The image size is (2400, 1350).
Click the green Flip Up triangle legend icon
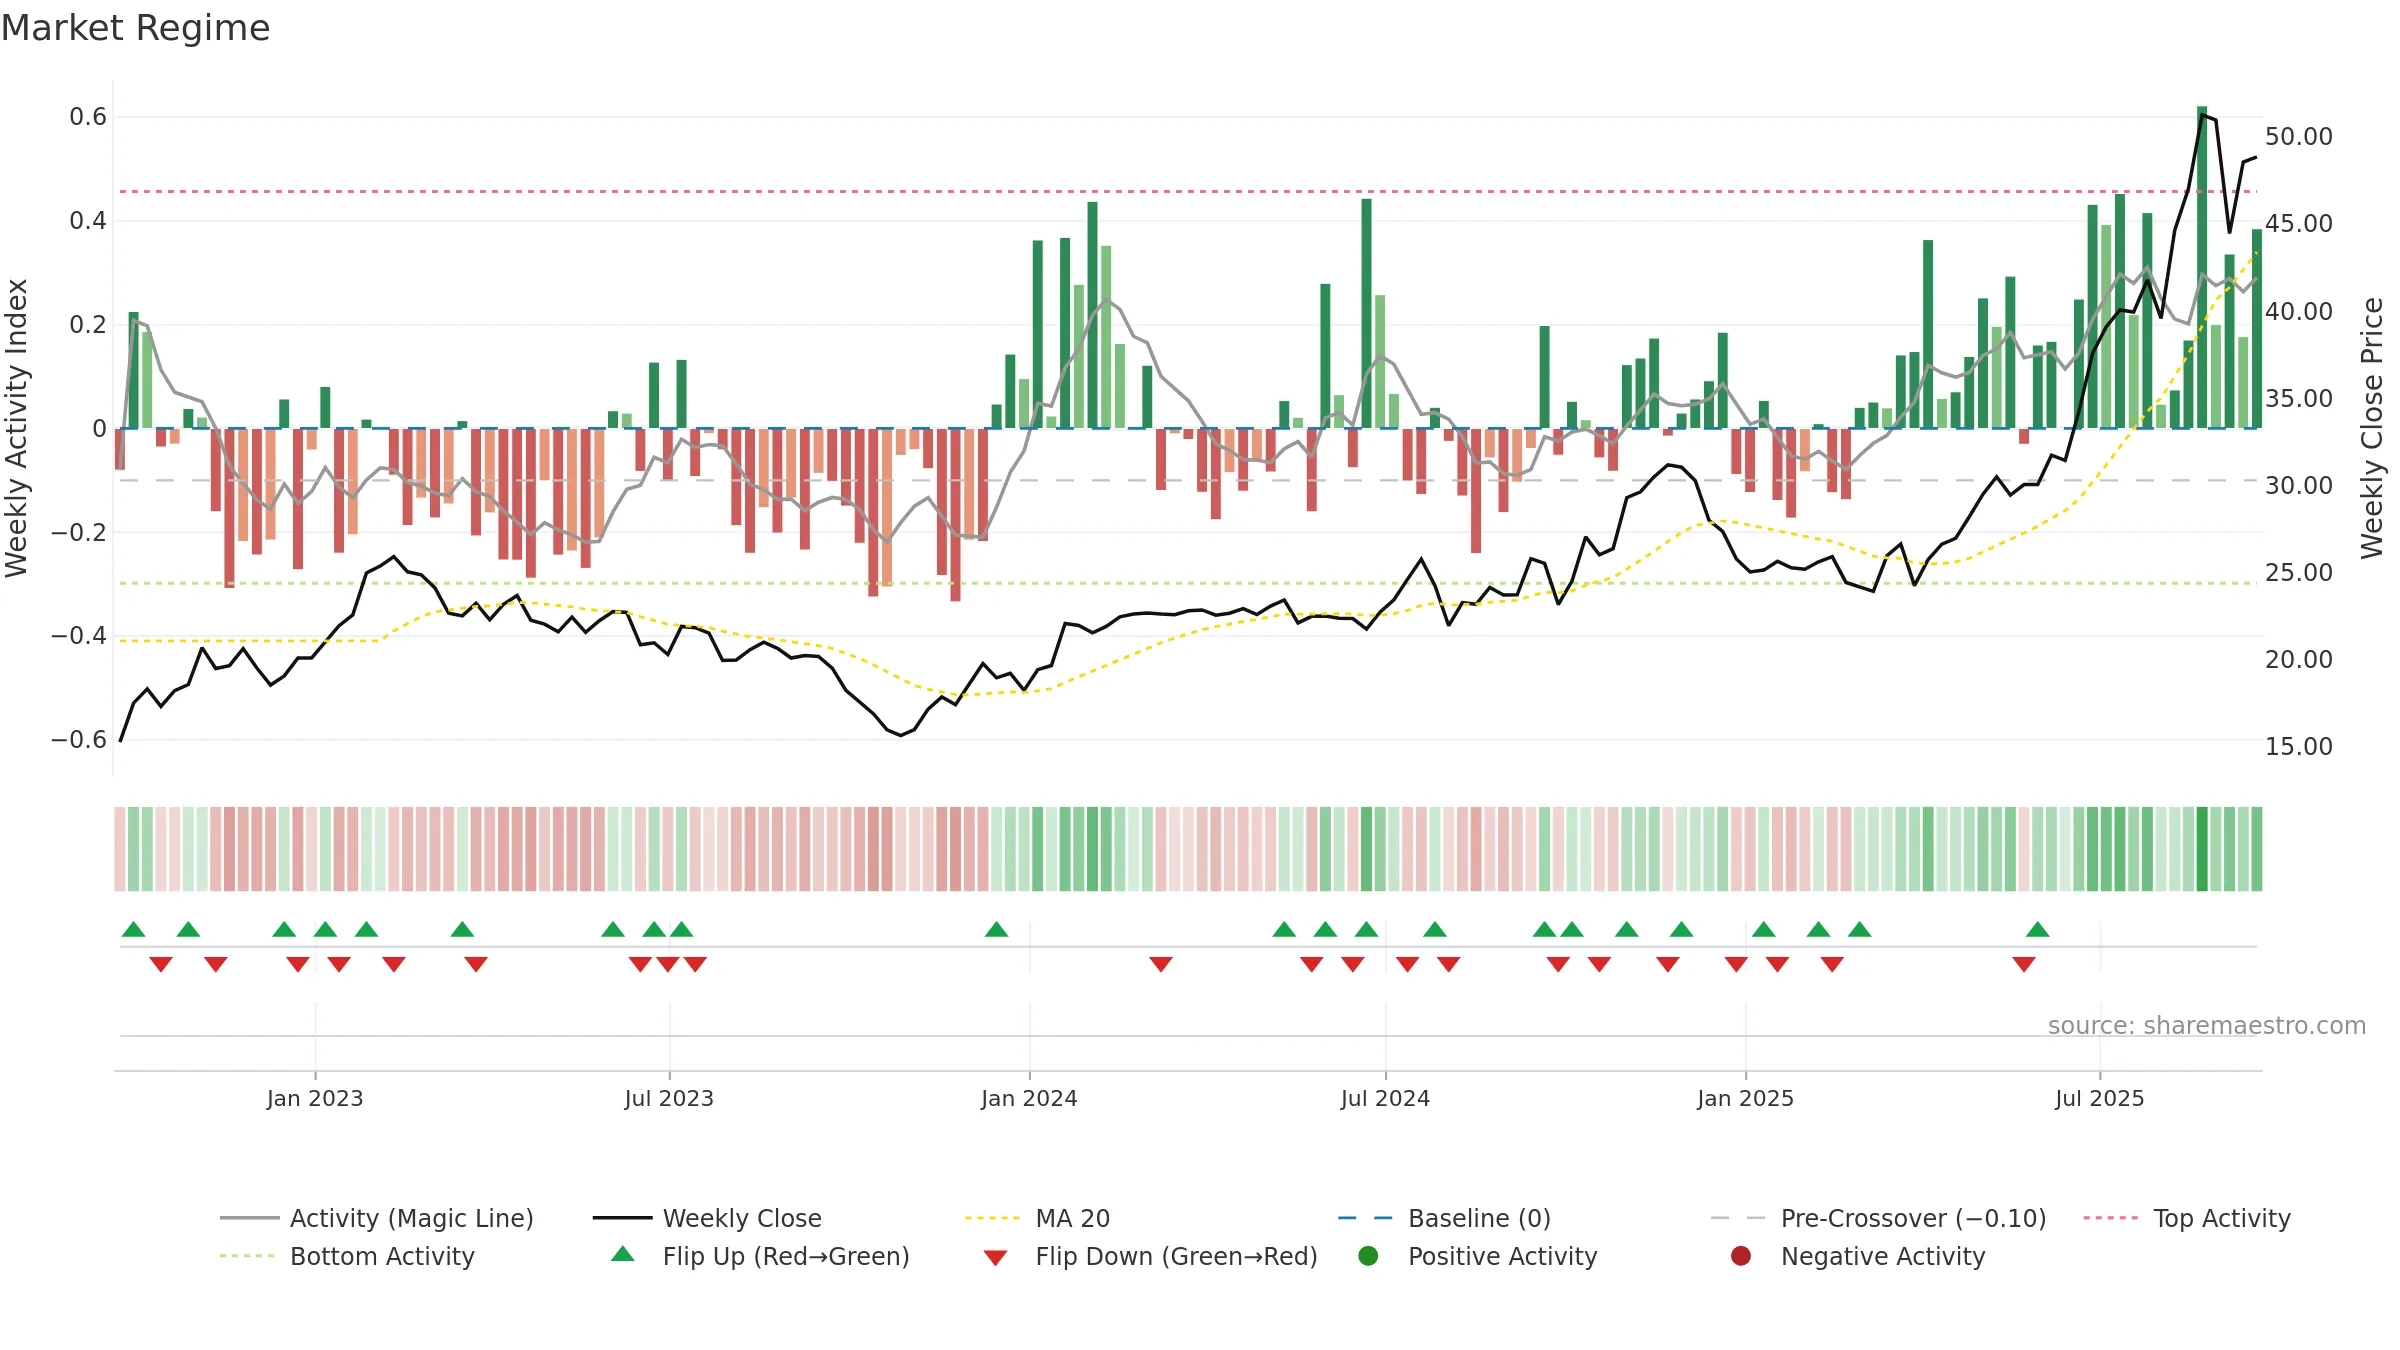tap(622, 1254)
